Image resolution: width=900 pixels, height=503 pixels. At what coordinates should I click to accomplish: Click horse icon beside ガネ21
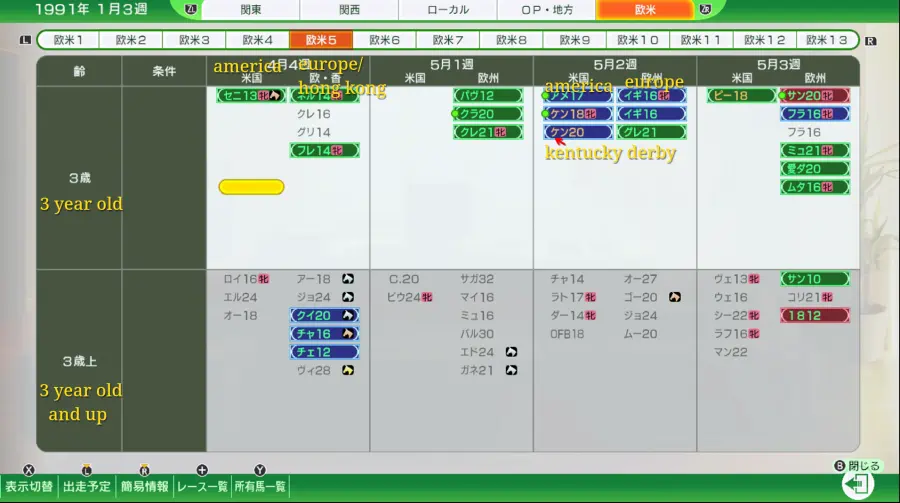[x=511, y=370]
